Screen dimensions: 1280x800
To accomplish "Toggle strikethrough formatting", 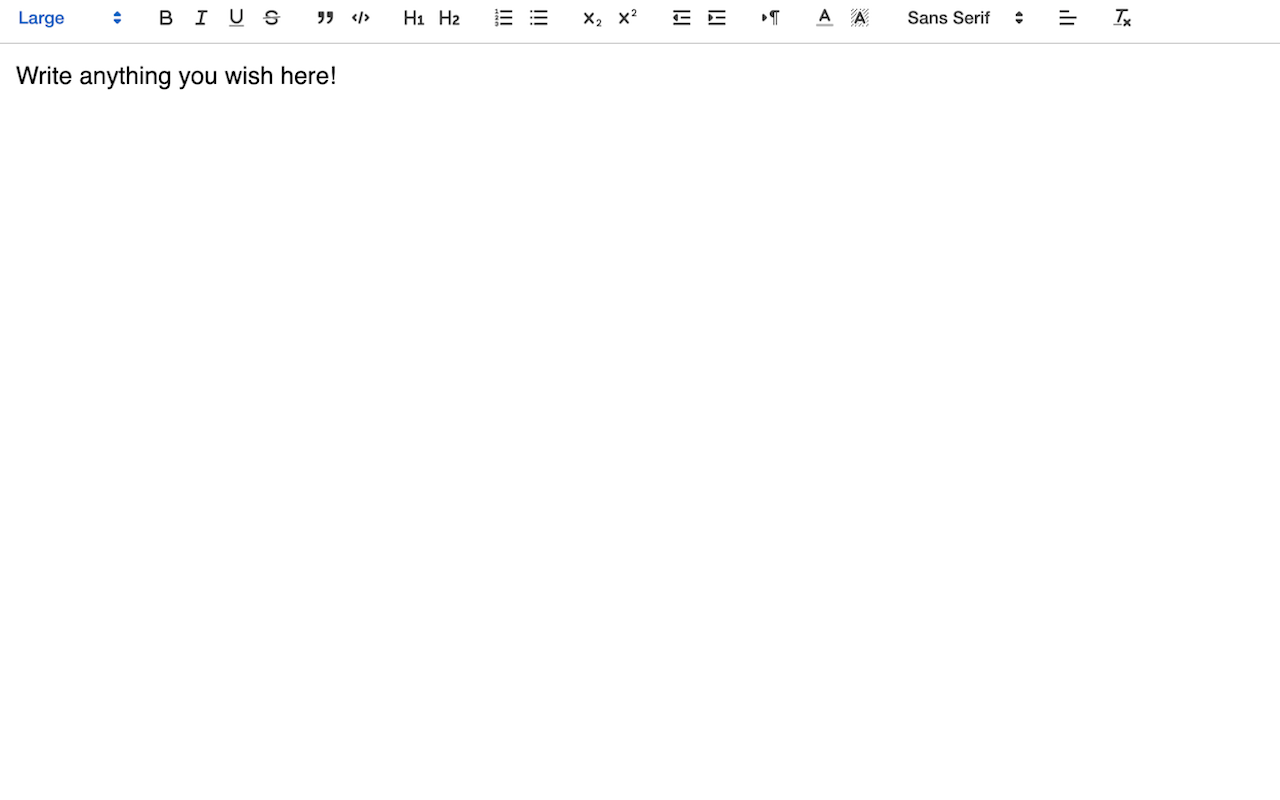I will tap(271, 18).
